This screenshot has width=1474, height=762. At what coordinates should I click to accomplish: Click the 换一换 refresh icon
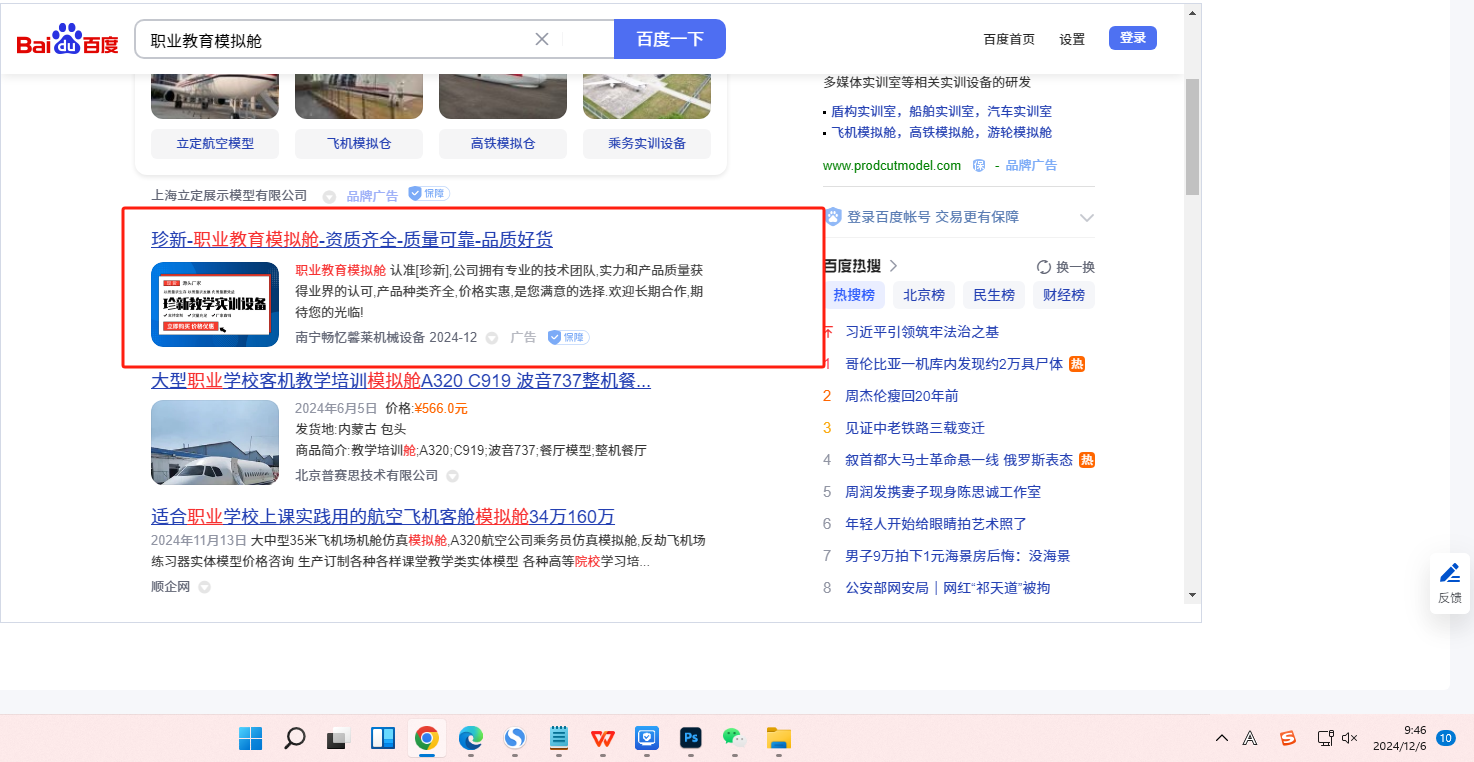click(1044, 267)
